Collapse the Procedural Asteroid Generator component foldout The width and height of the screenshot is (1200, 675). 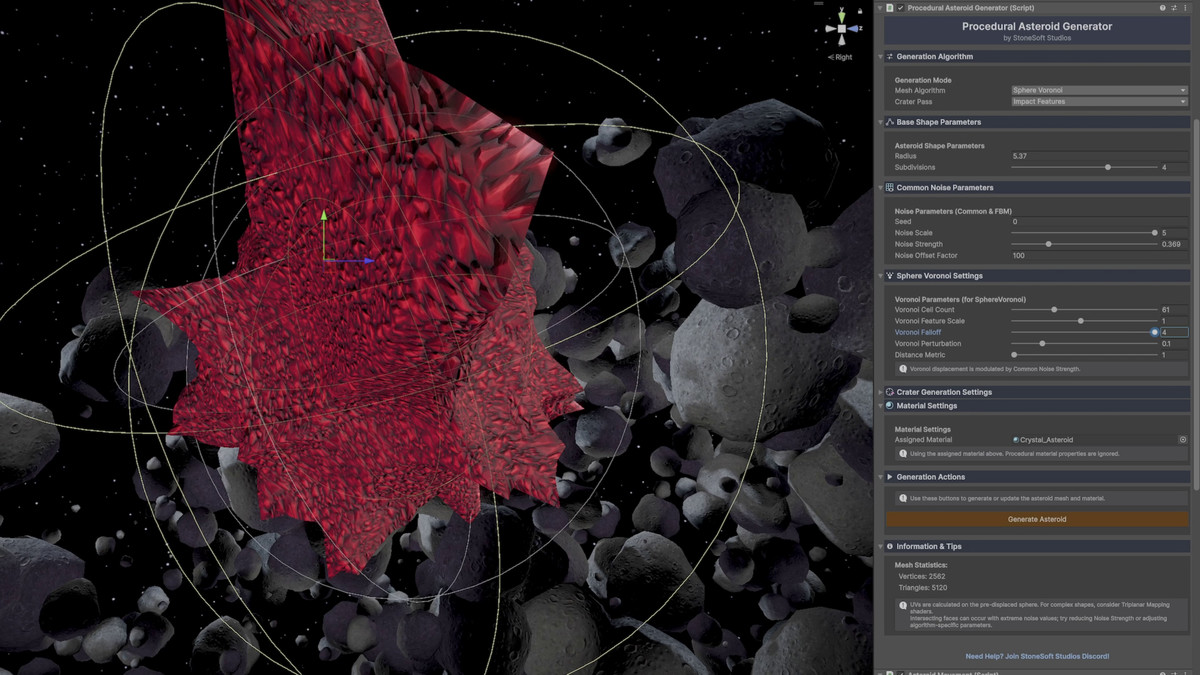point(880,8)
